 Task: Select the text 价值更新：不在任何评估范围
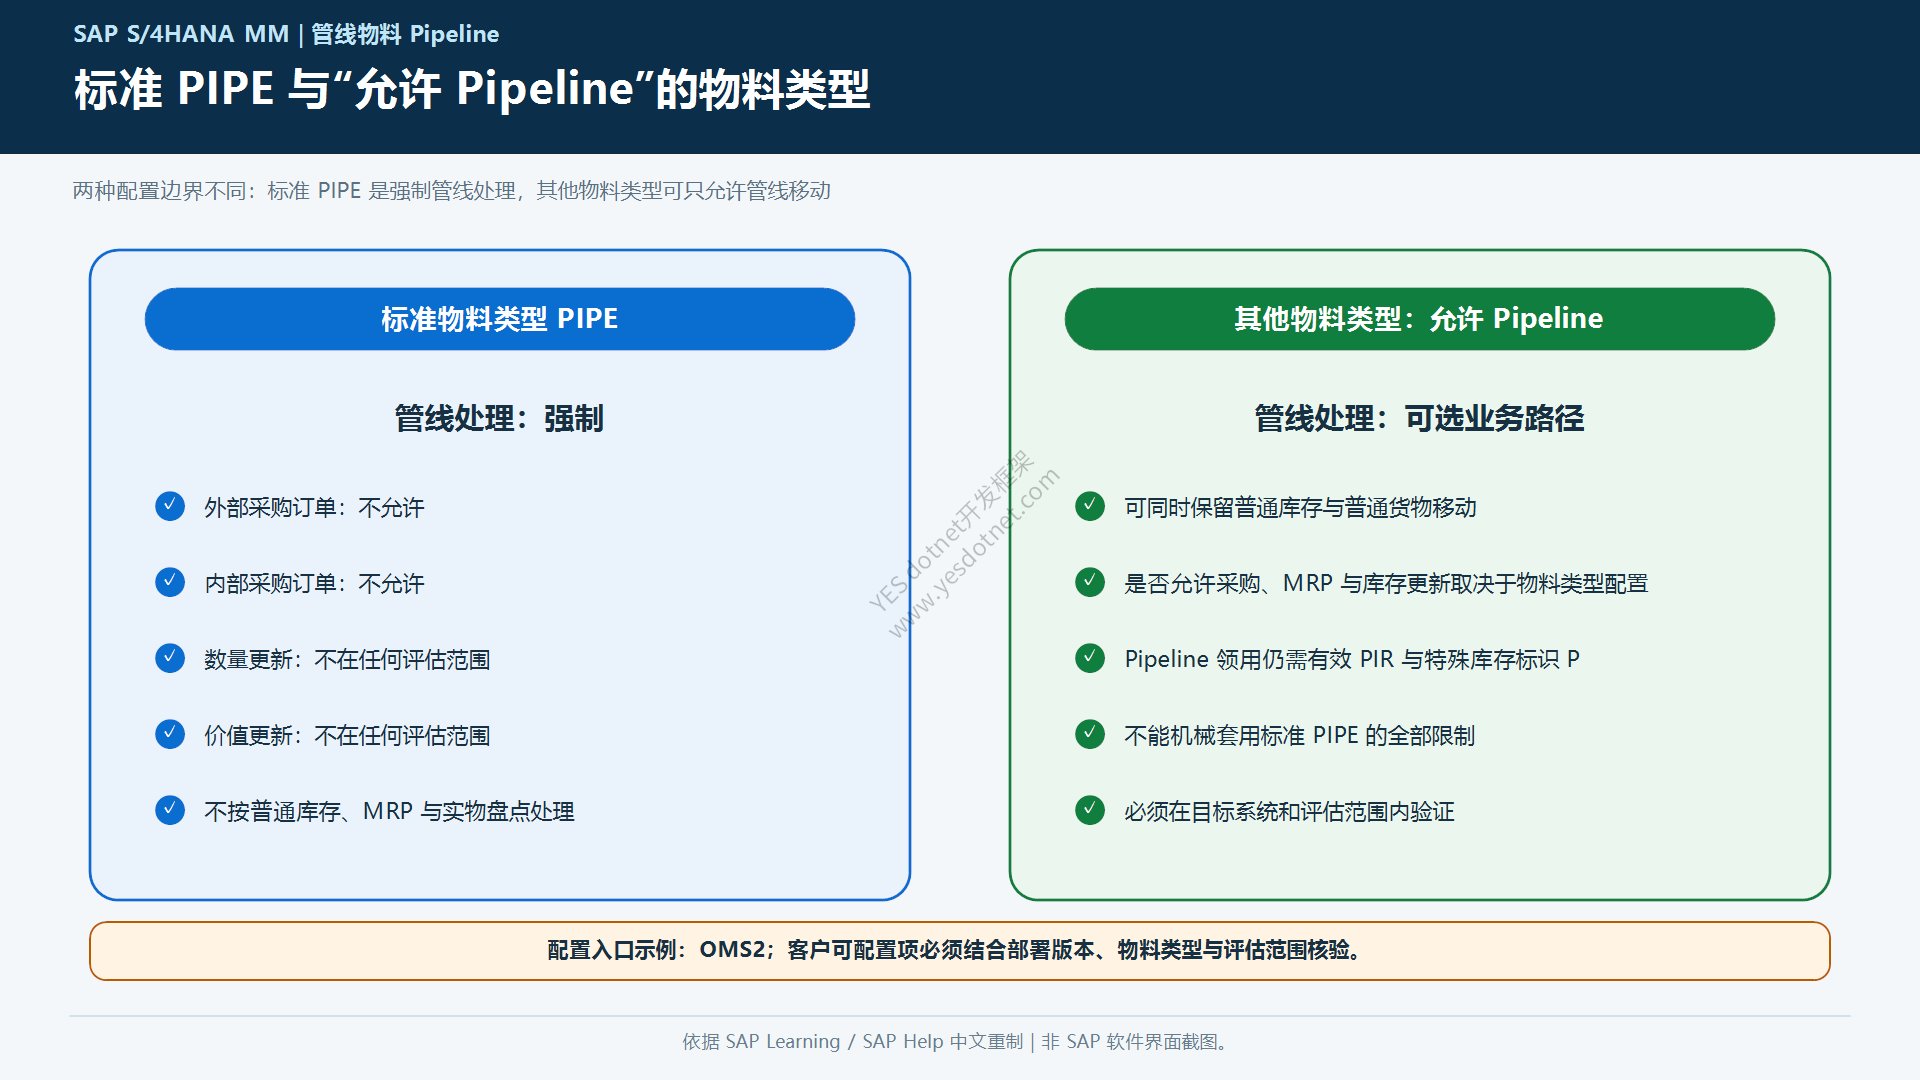pyautogui.click(x=347, y=736)
